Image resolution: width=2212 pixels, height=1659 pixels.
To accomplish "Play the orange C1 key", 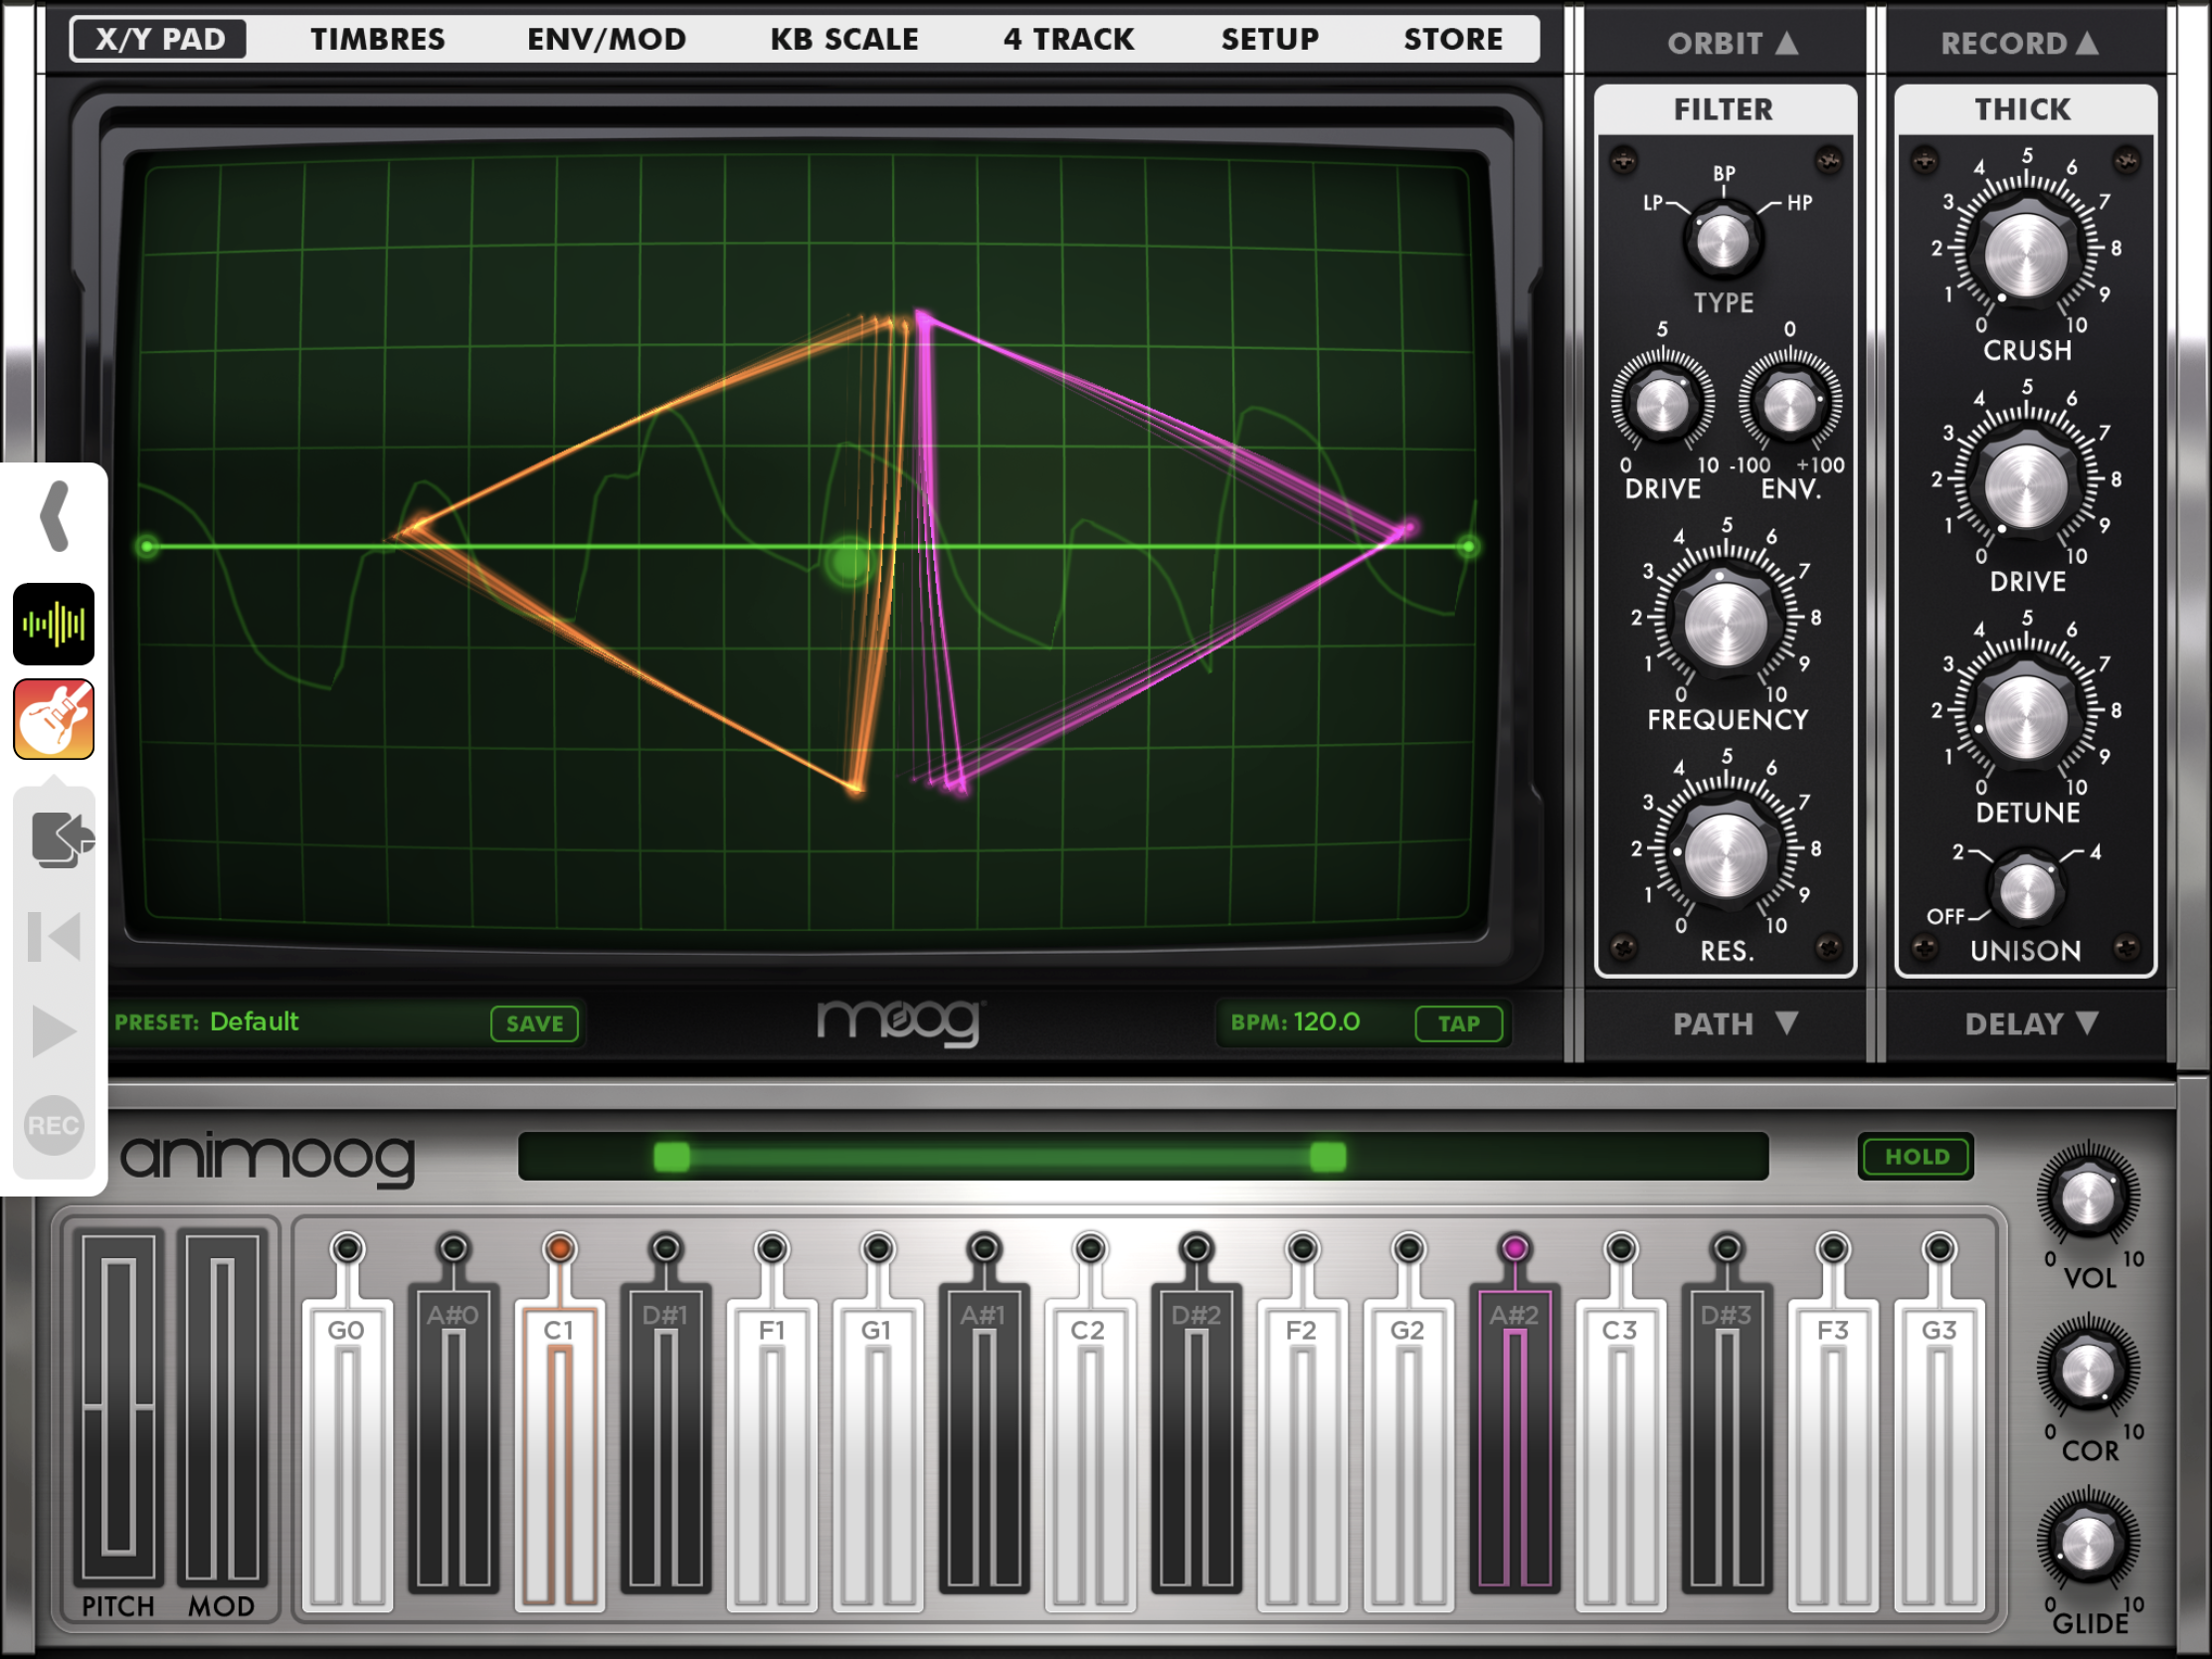I will (560, 1455).
